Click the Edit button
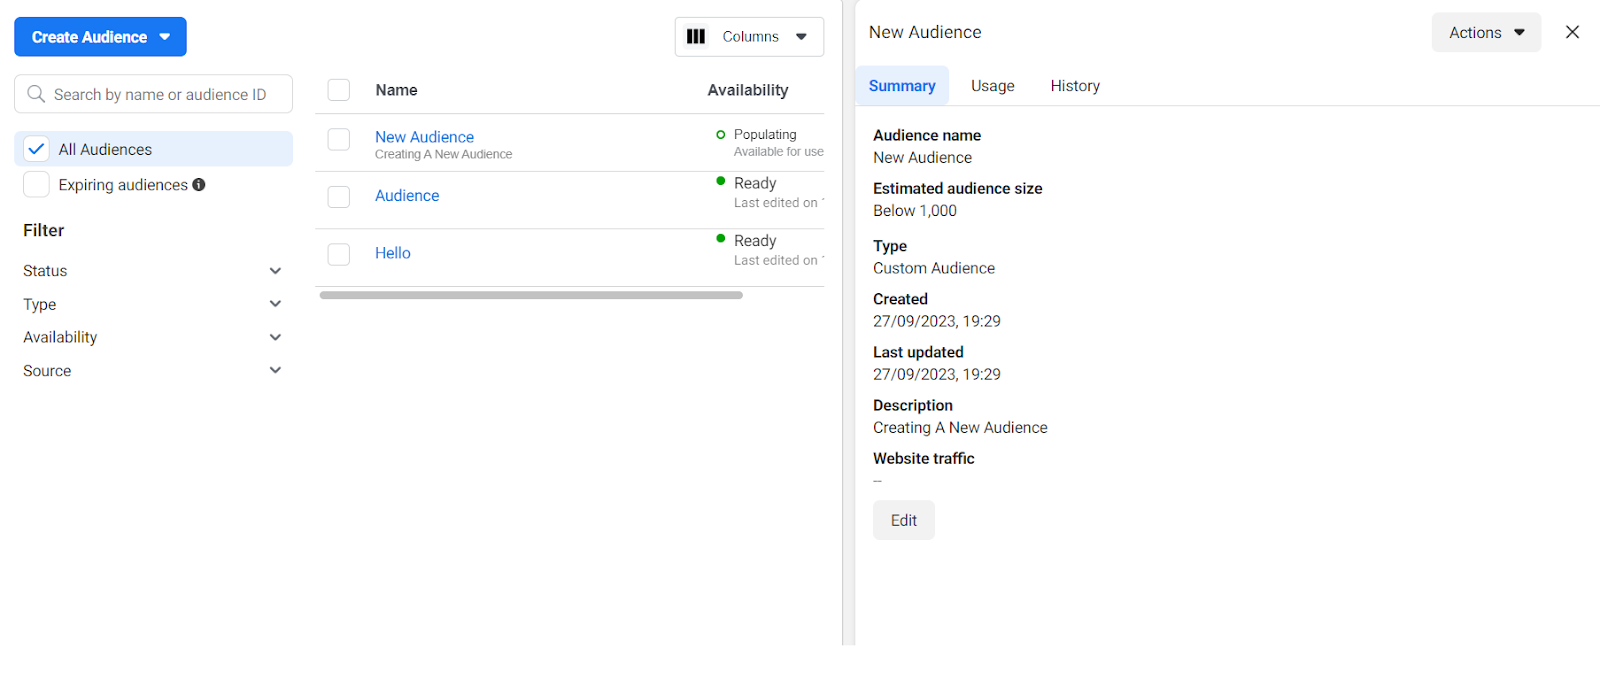Viewport: 1600px width, 679px height. tap(903, 520)
